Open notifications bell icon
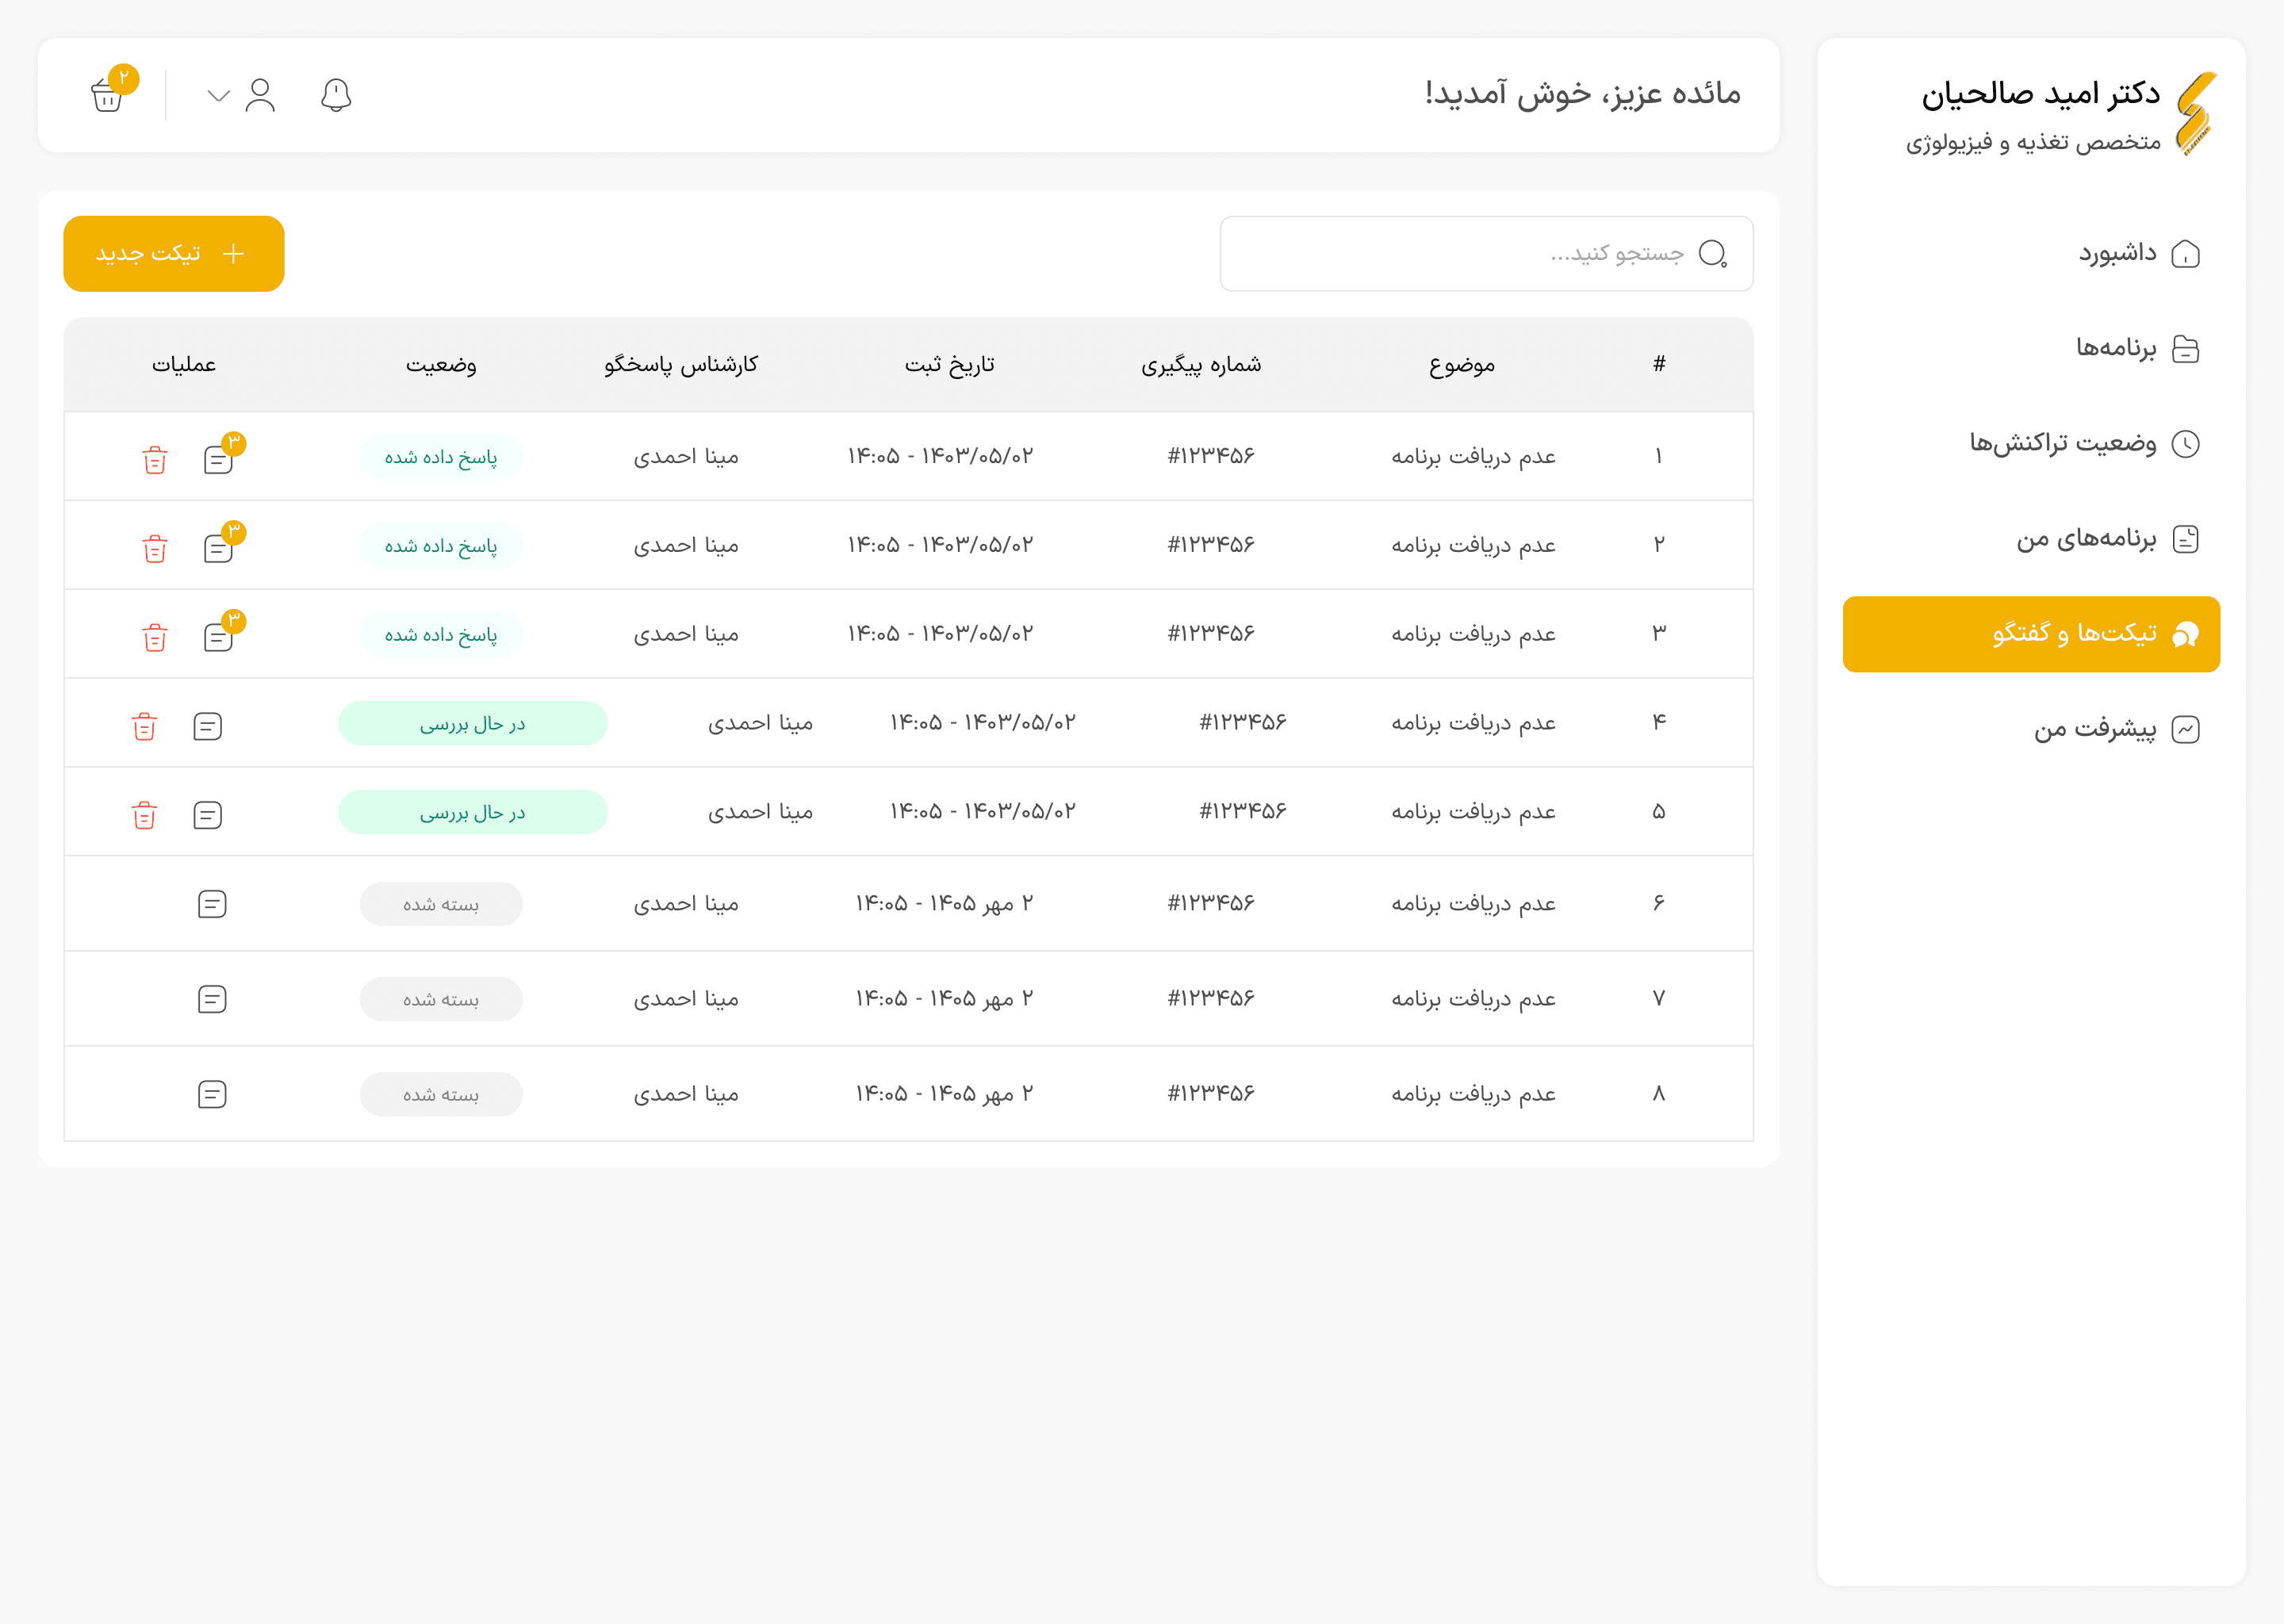 pyautogui.click(x=336, y=95)
